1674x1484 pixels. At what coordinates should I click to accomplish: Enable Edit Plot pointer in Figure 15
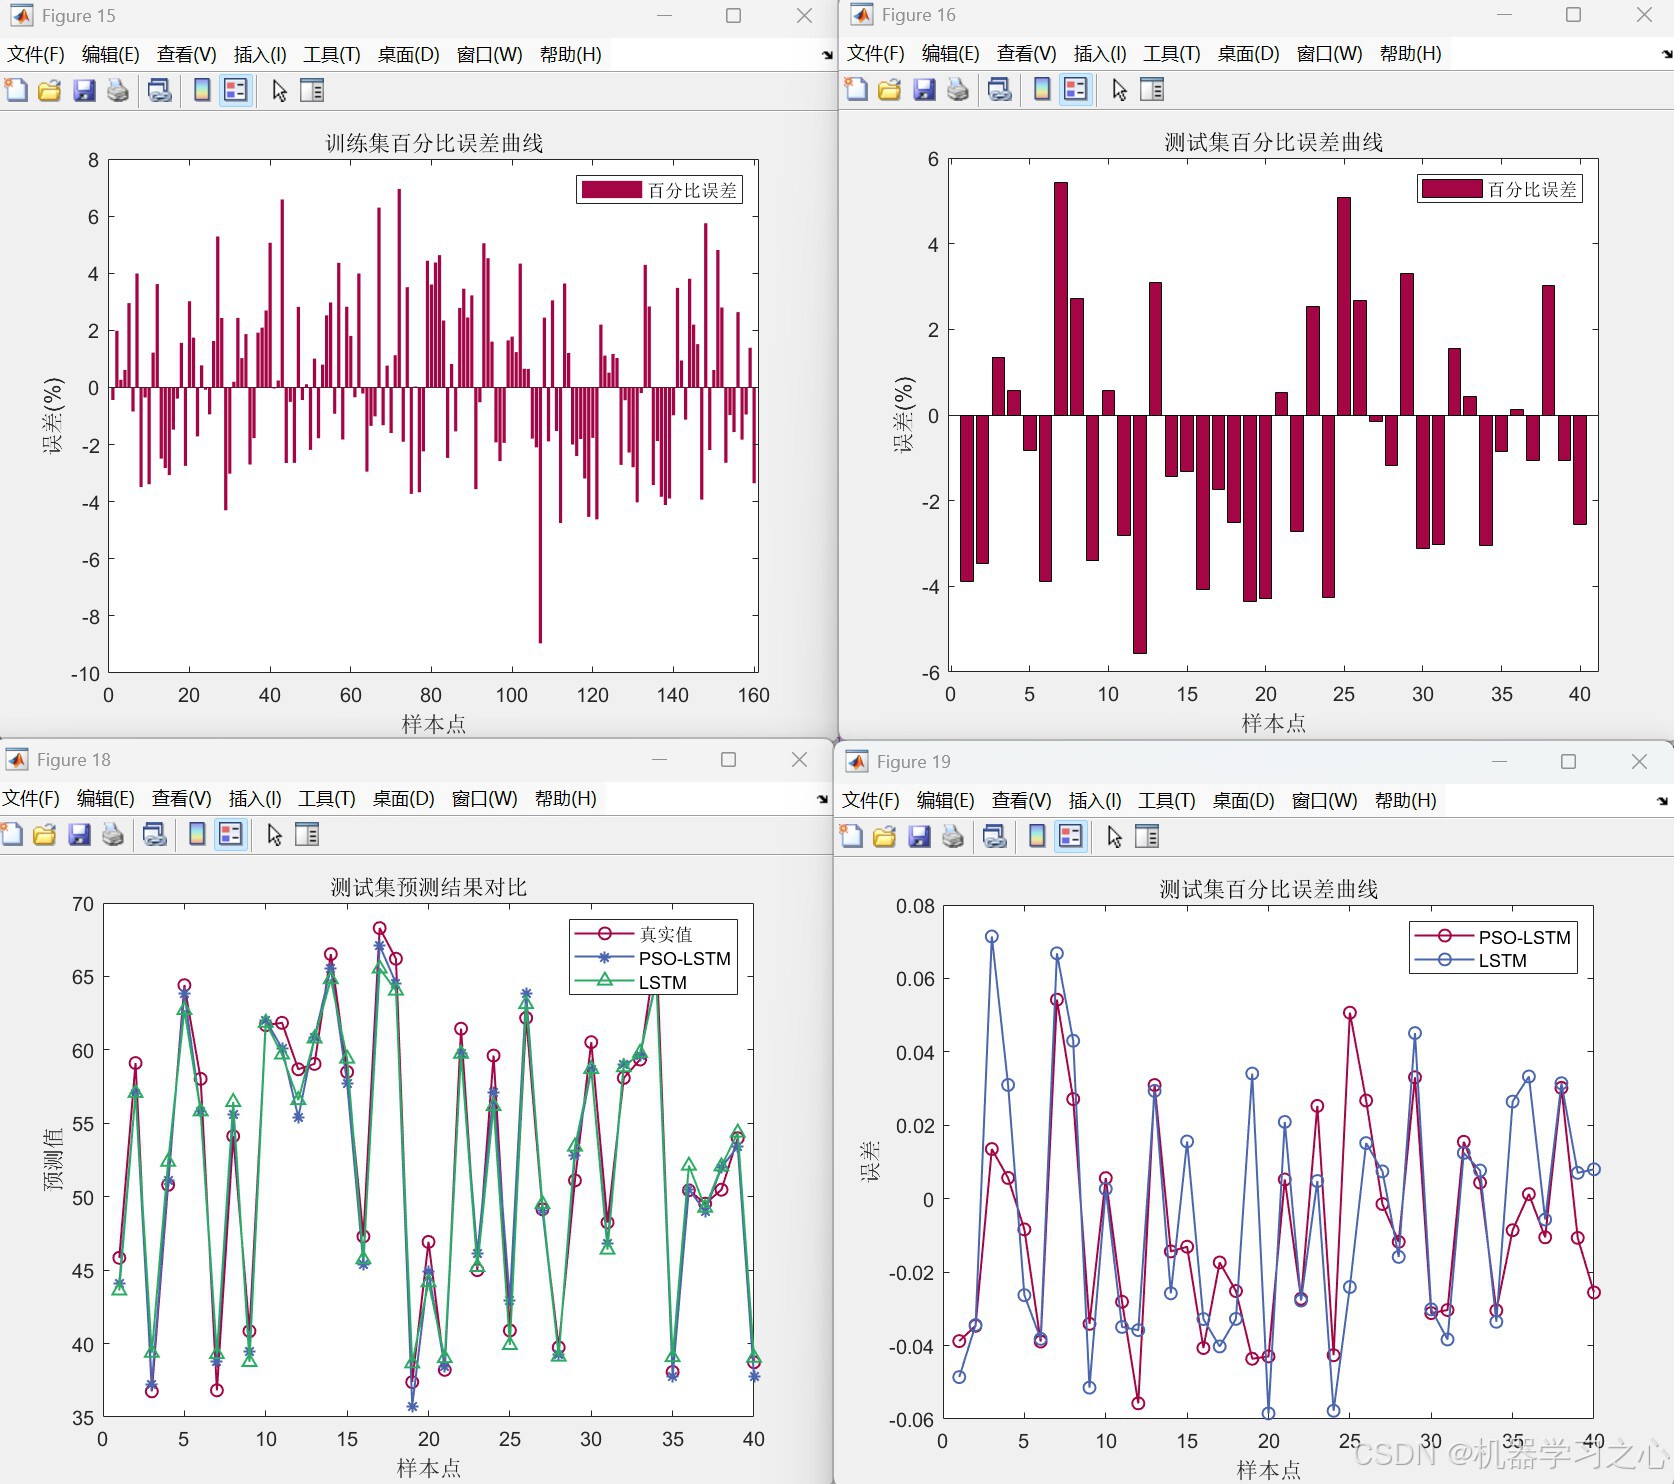(x=279, y=91)
